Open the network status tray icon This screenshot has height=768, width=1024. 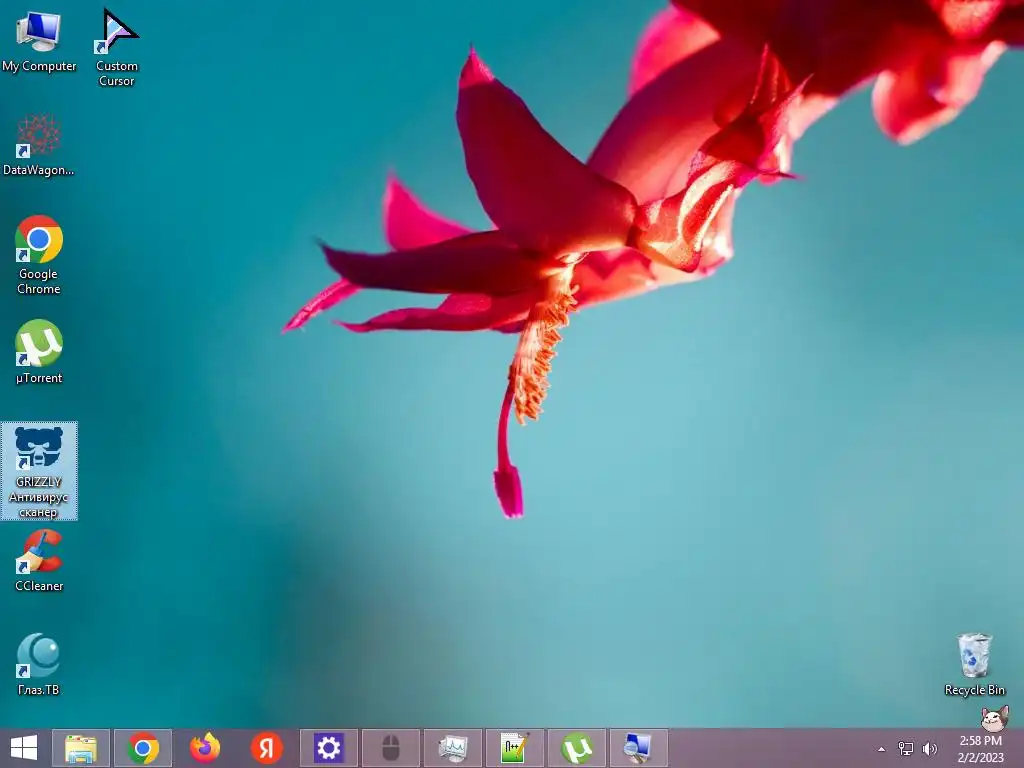(906, 748)
